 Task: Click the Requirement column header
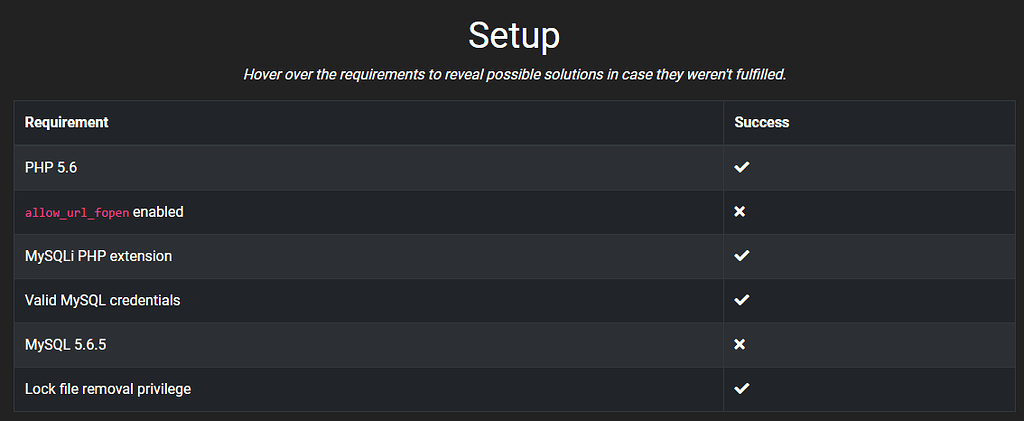[x=66, y=122]
